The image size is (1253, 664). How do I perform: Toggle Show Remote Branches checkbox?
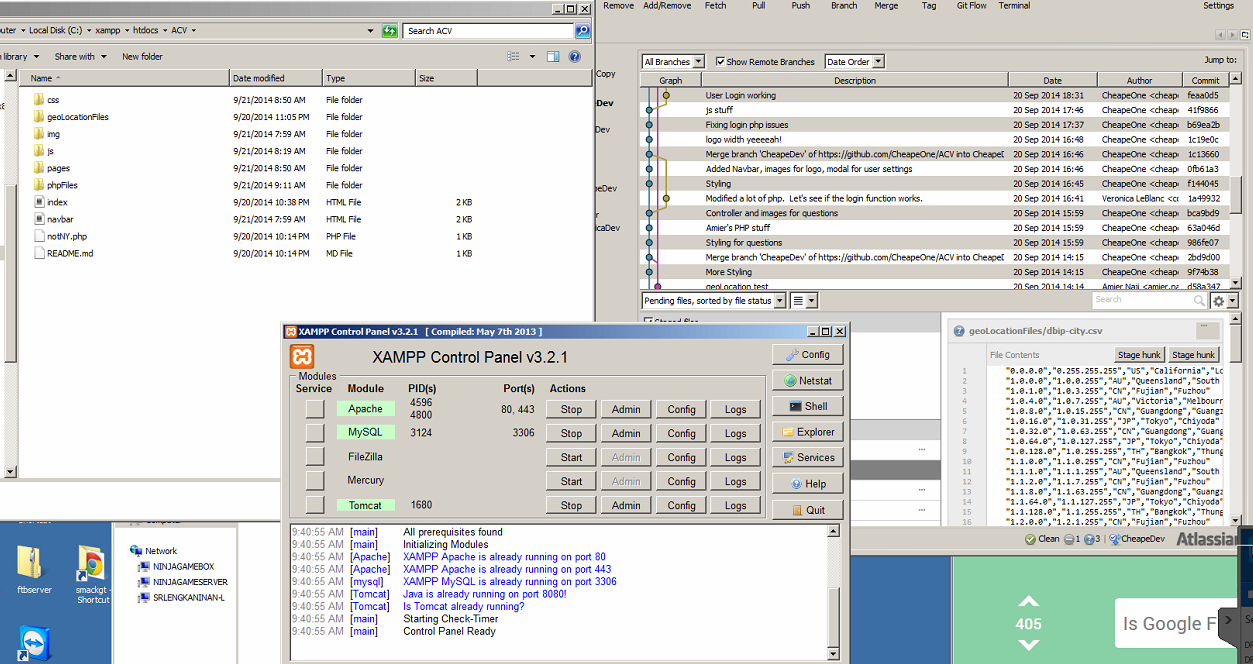[x=720, y=62]
